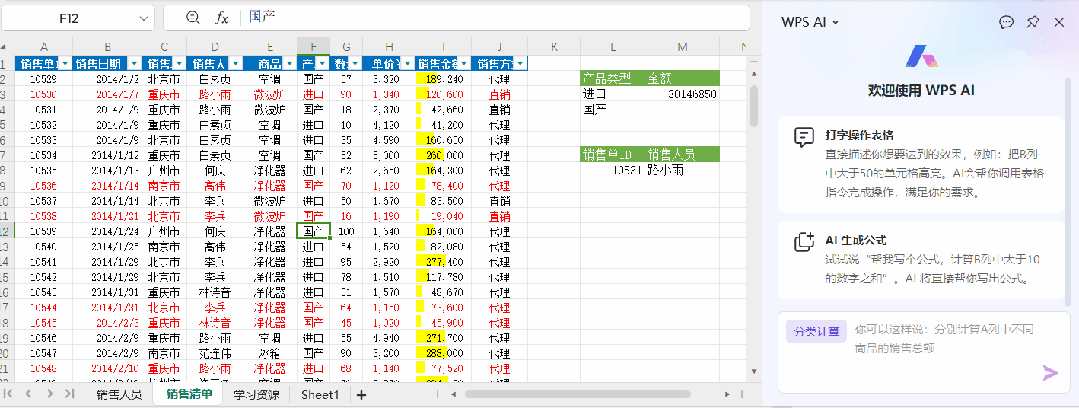This screenshot has width=1079, height=408.
Task: Click the 金额 green header cell
Action: 682,78
